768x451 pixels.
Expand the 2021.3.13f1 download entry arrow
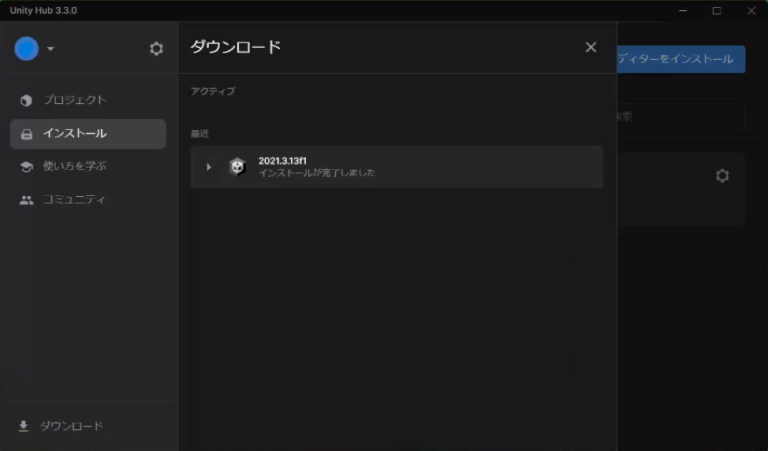(x=208, y=167)
